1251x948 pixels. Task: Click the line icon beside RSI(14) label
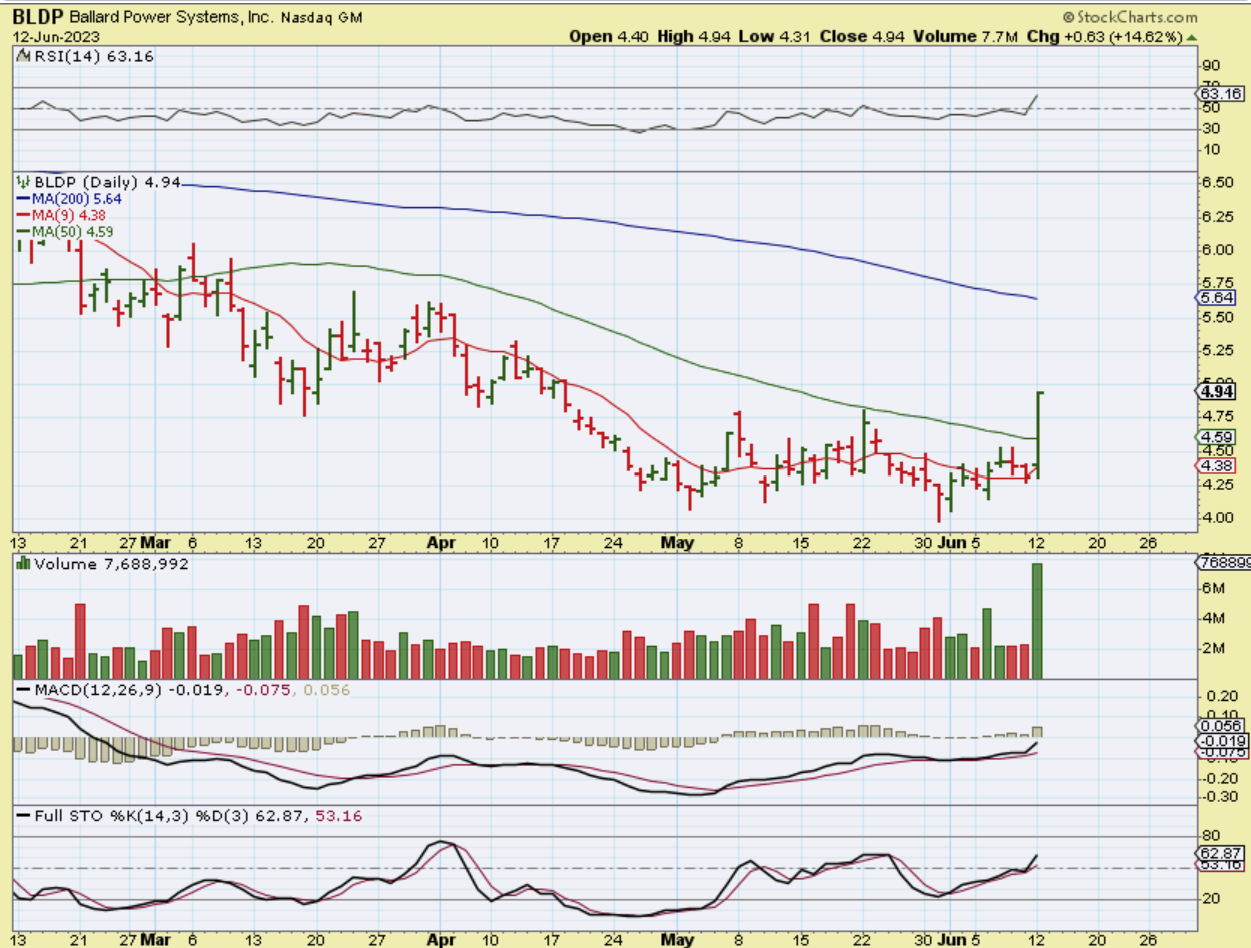tap(24, 57)
